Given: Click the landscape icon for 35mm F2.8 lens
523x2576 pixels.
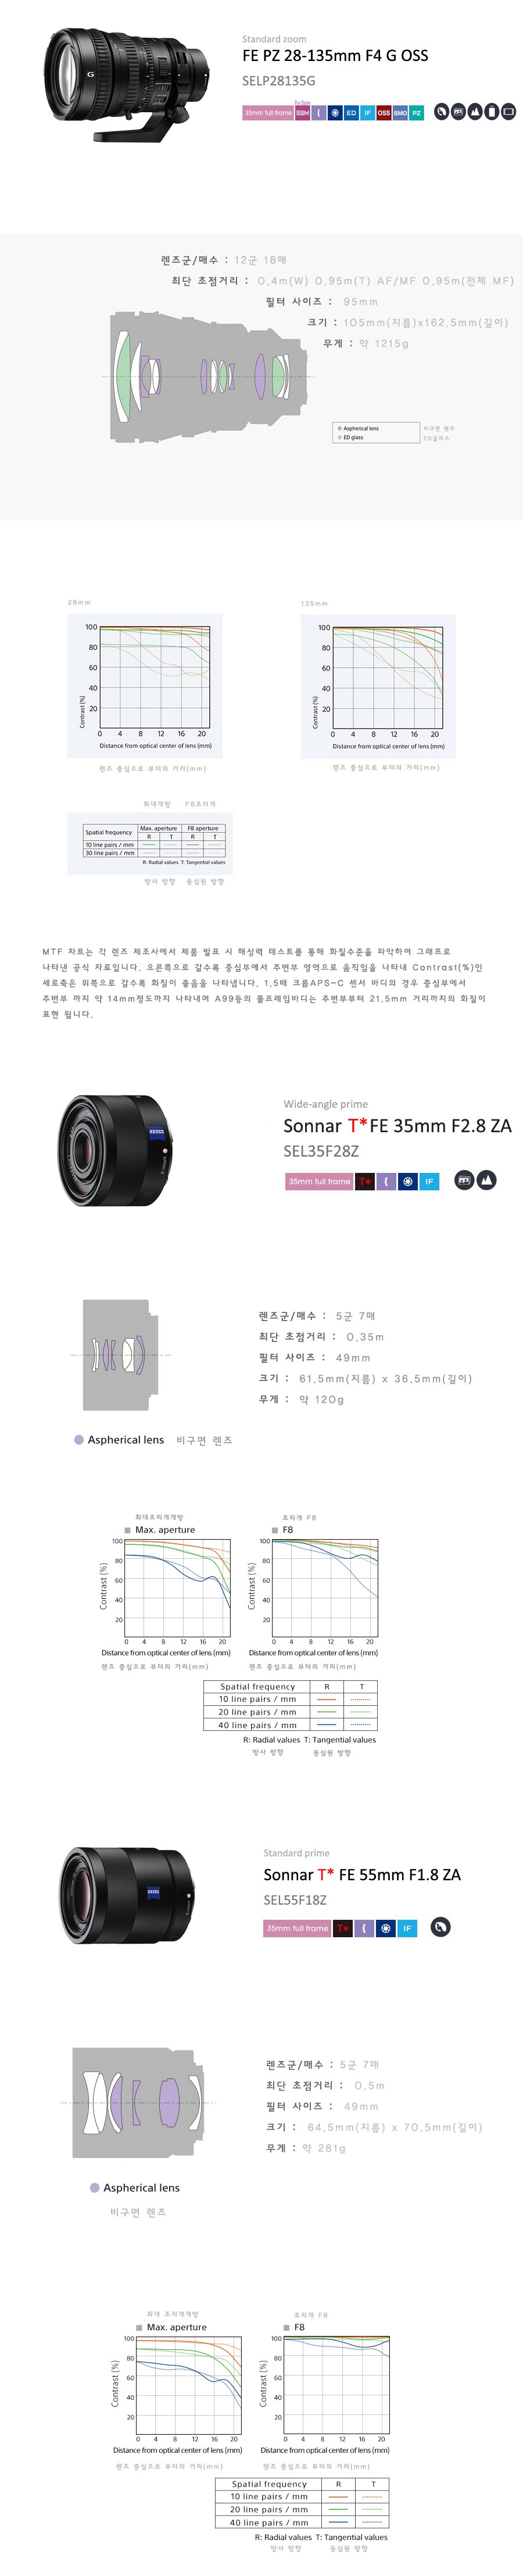Looking at the screenshot, I should coord(487,1181).
